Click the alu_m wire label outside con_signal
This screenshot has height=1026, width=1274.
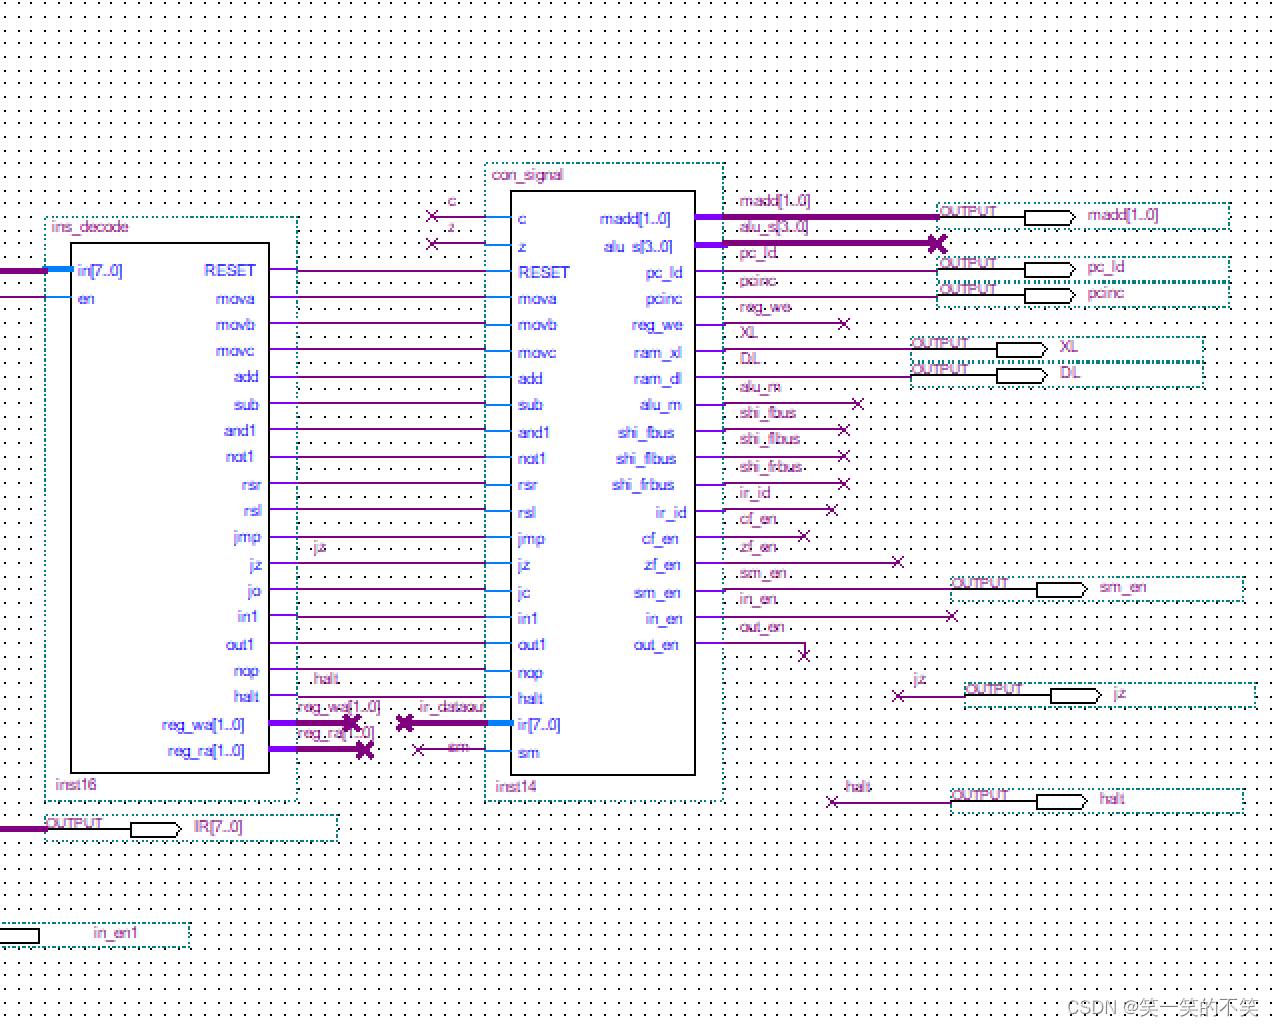click(761, 387)
